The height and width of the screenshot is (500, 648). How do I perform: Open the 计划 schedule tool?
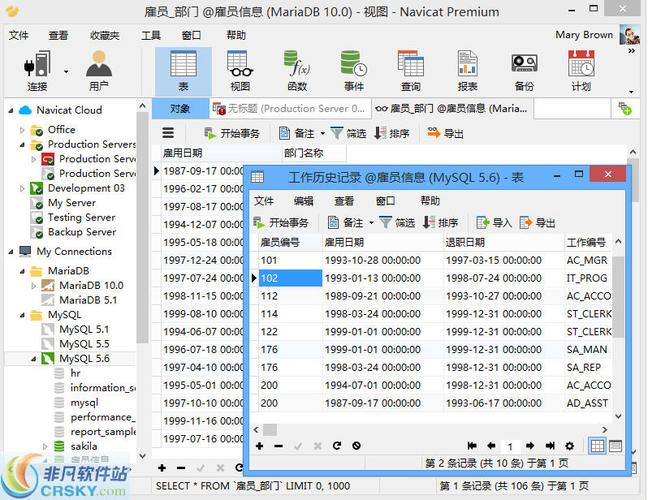[x=581, y=71]
